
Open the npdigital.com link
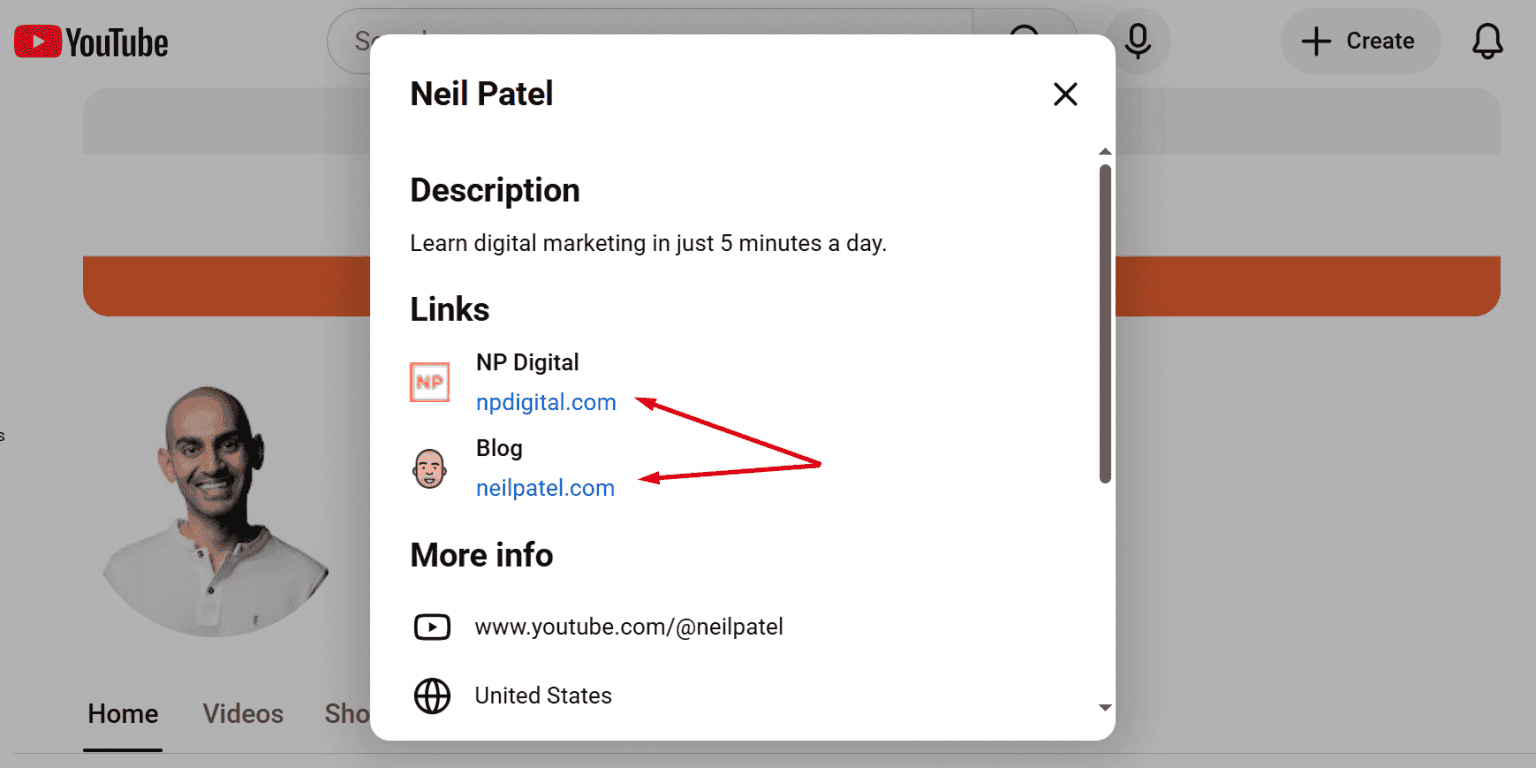546,403
